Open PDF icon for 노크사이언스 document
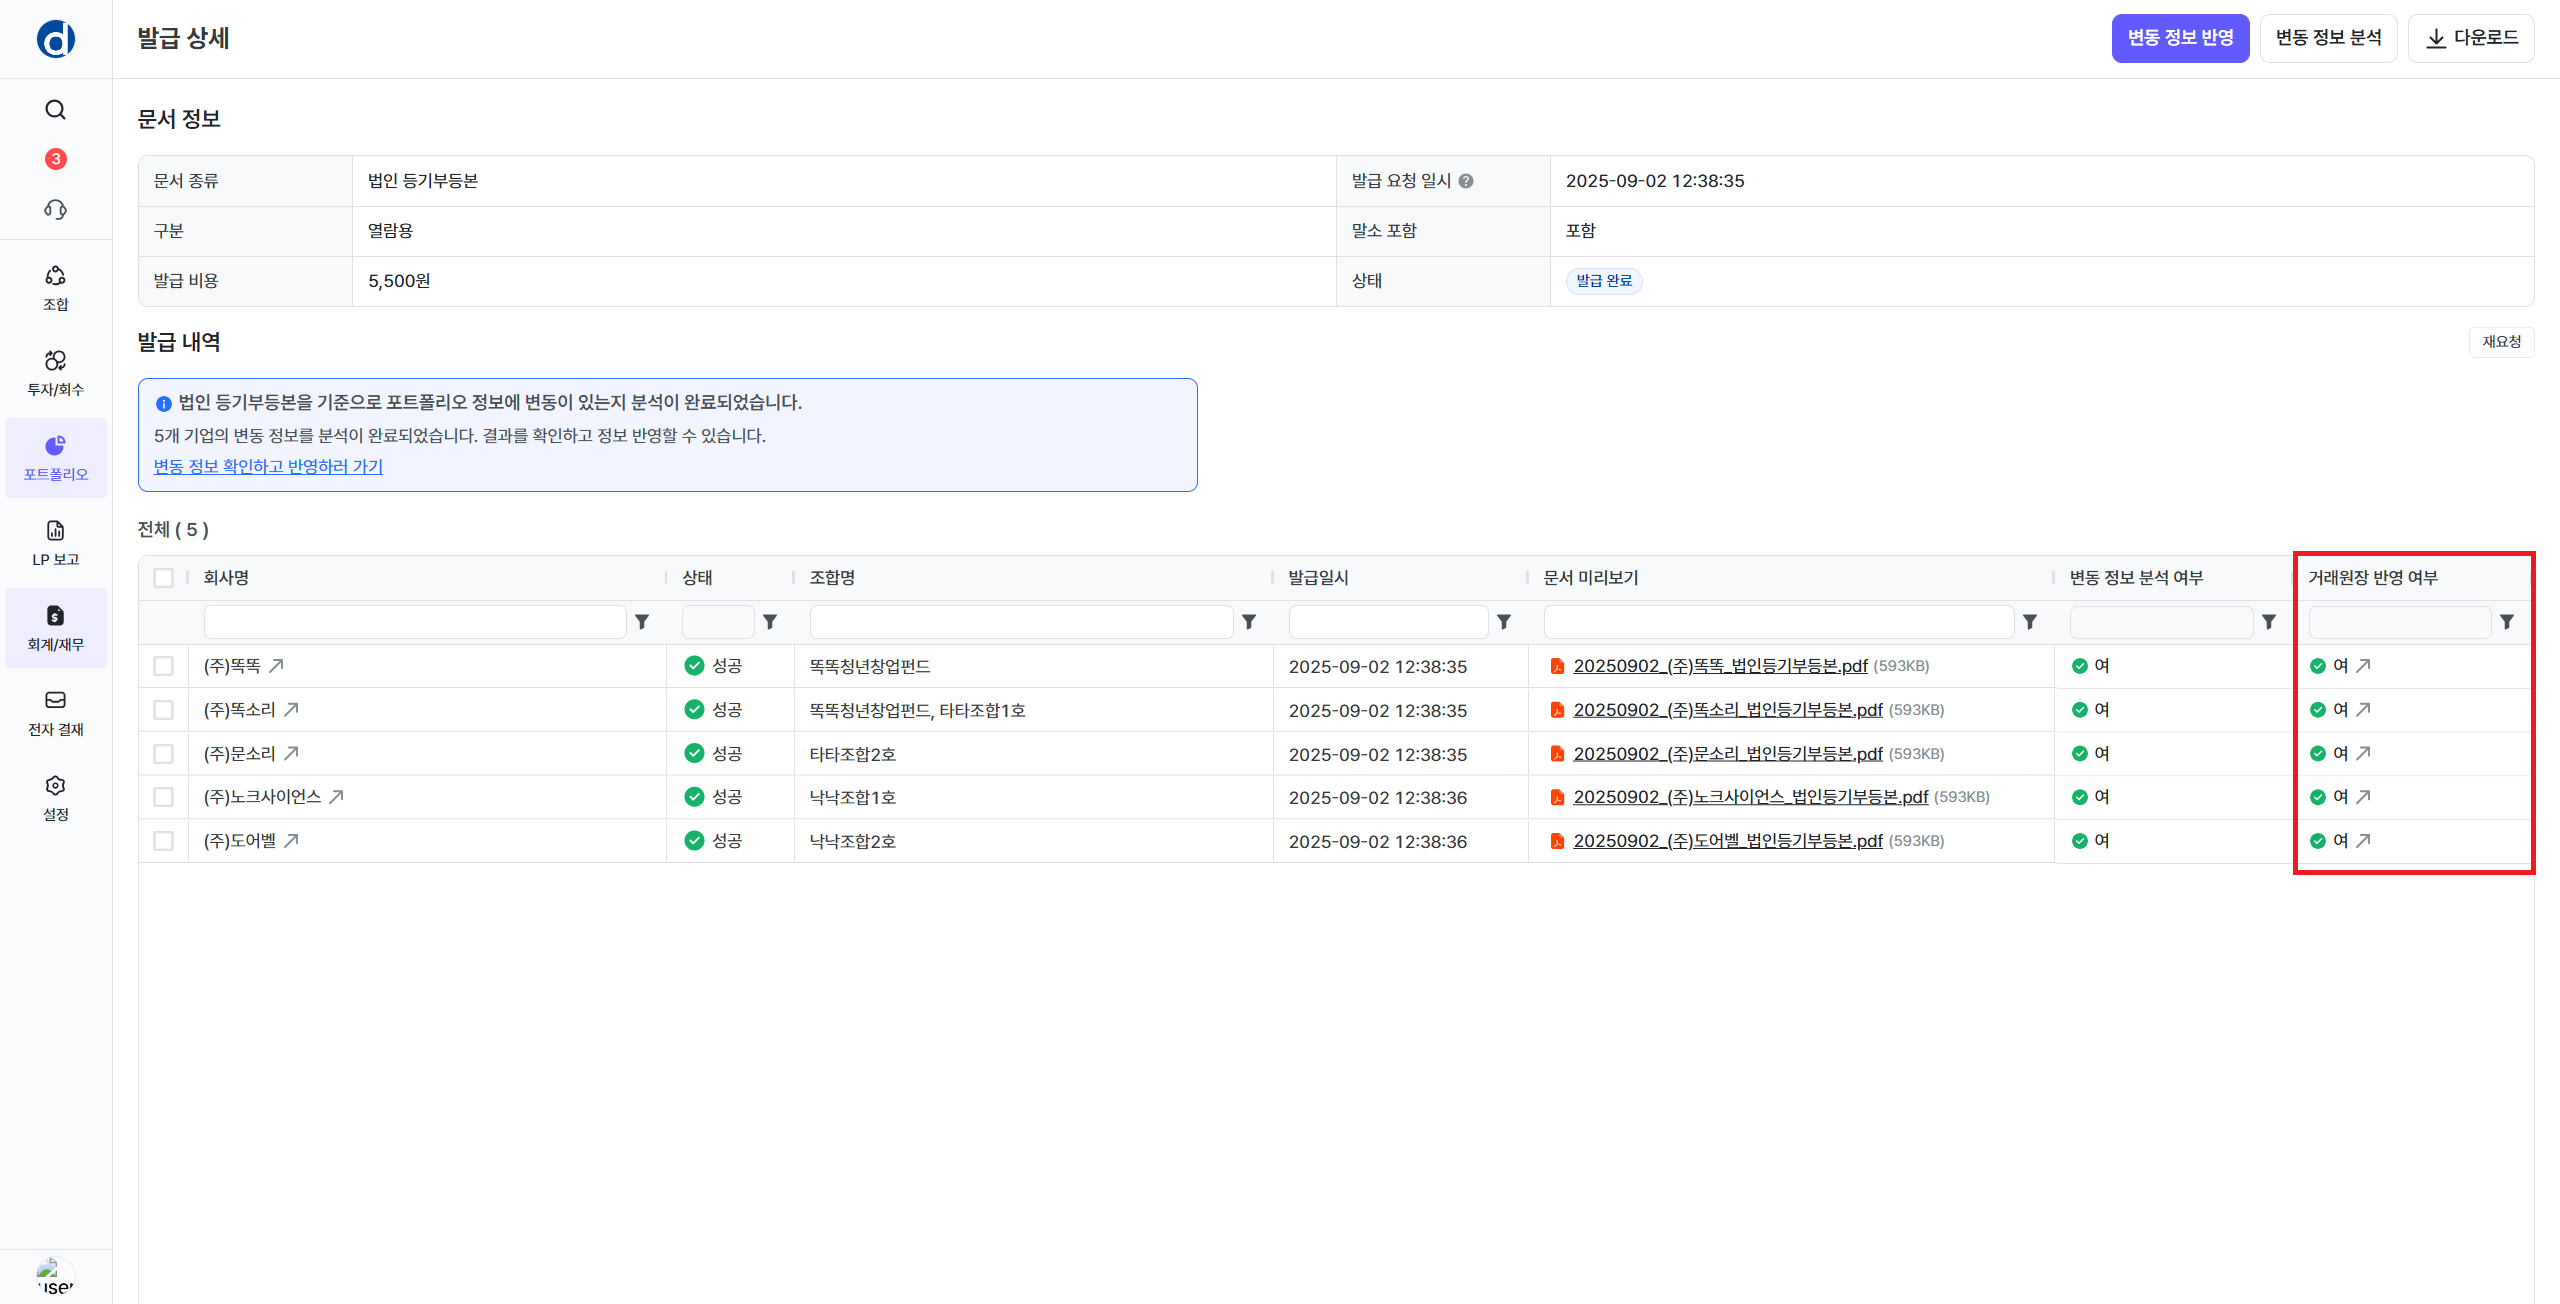The height and width of the screenshot is (1304, 2560). coord(1557,797)
